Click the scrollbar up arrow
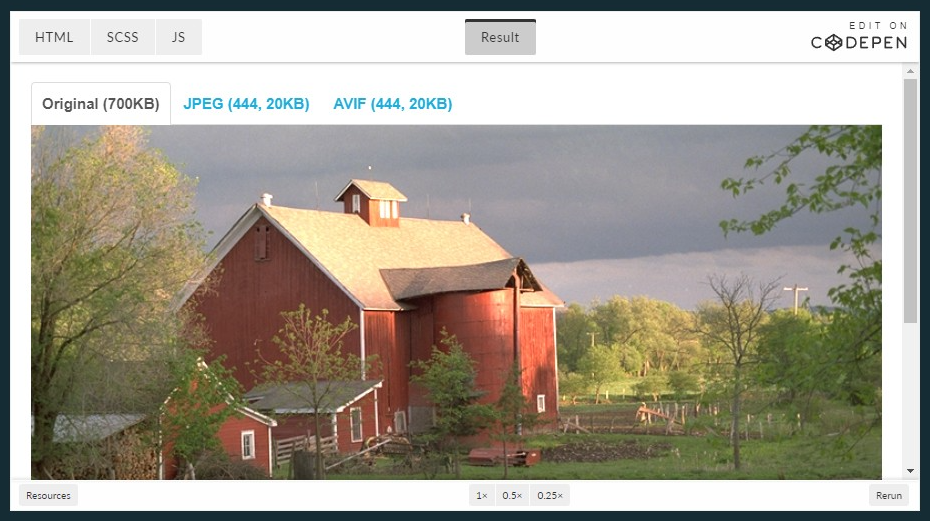 coord(910,71)
